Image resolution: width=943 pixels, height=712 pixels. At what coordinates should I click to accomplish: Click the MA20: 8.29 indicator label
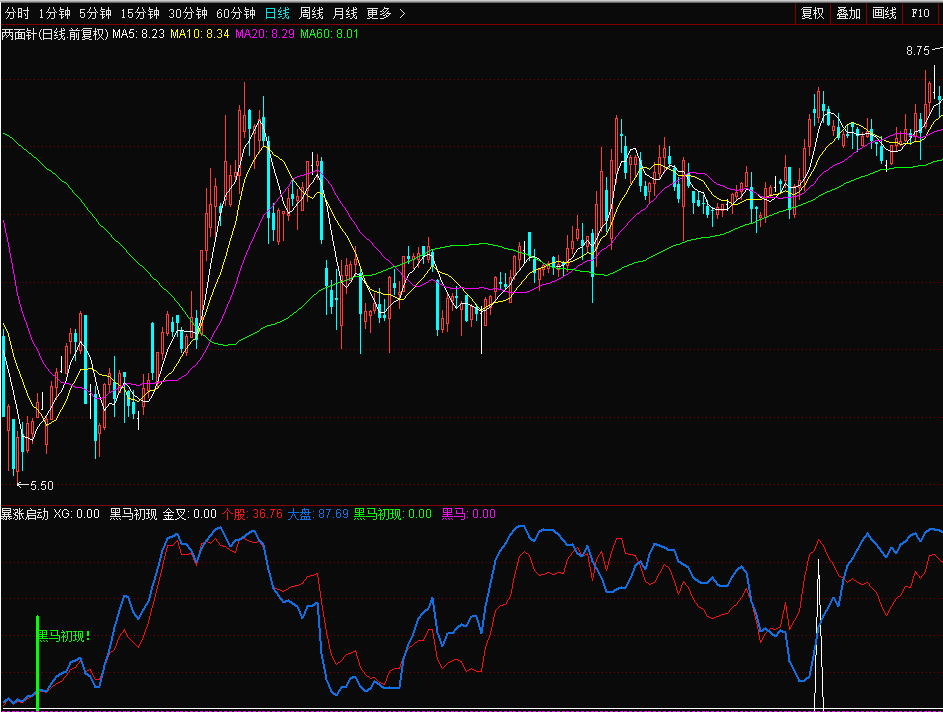[265, 34]
